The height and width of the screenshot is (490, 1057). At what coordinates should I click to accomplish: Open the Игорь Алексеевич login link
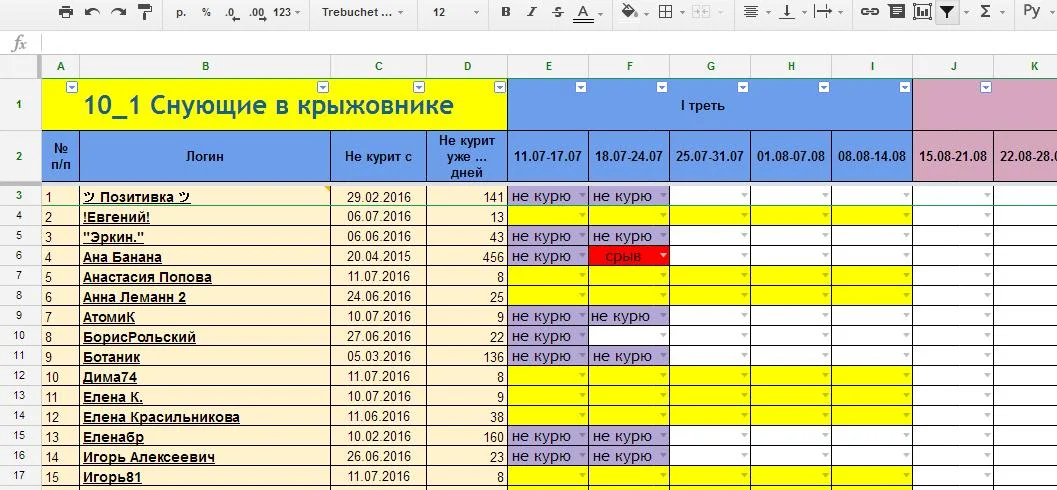click(149, 457)
